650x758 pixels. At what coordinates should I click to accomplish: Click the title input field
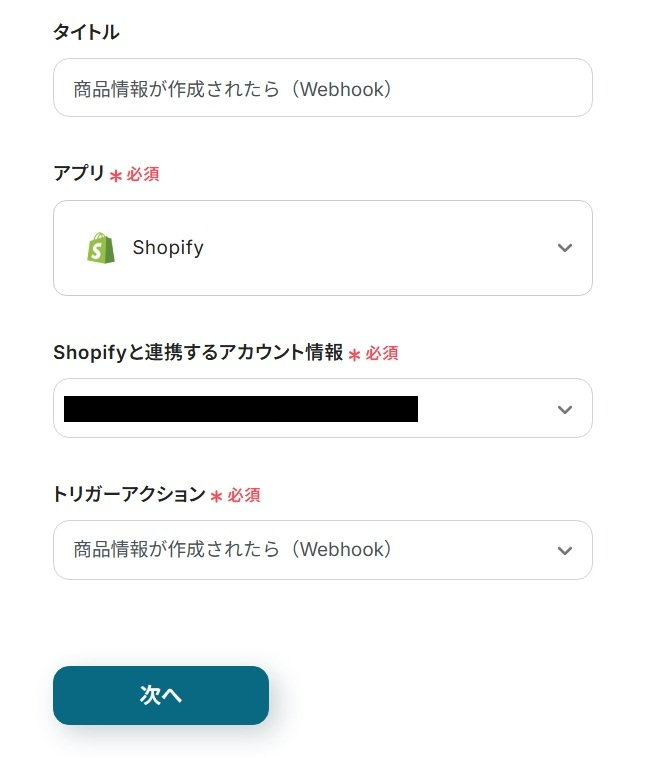coord(322,88)
